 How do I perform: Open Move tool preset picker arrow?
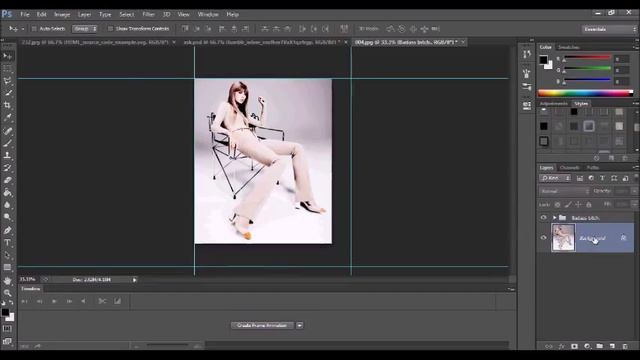point(23,29)
